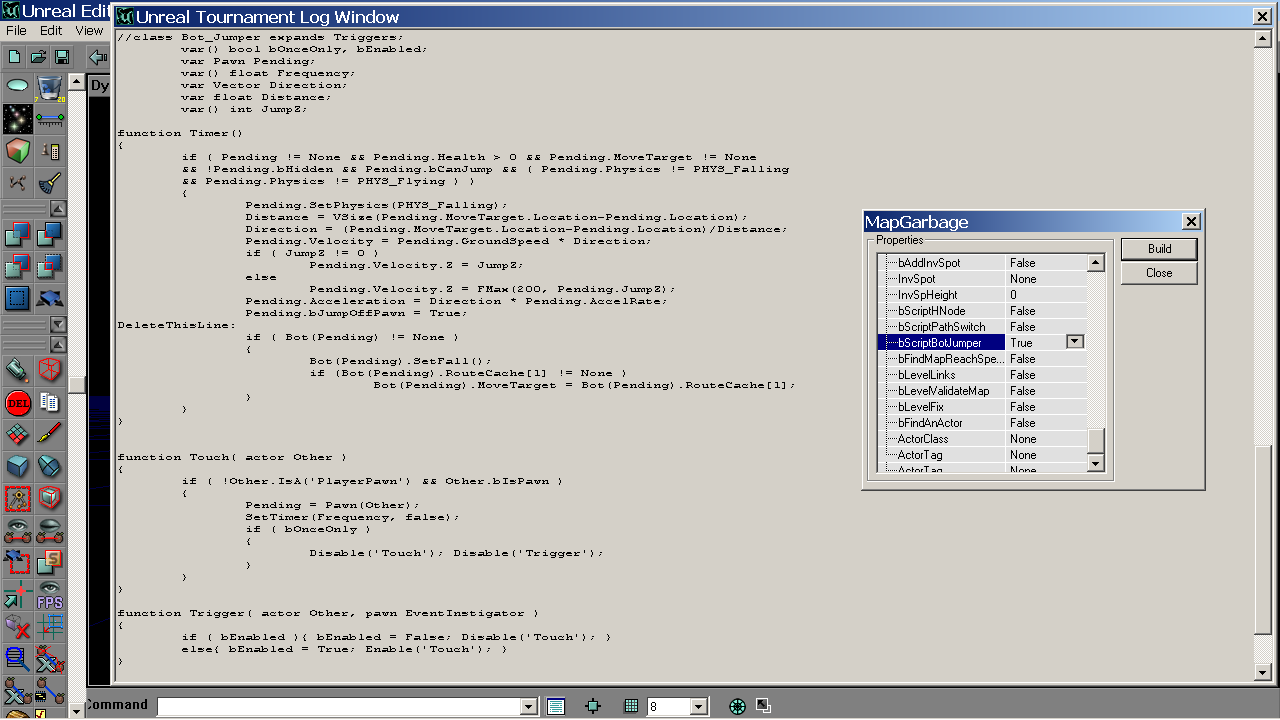
Task: Click MapGarbage properties scrollbar down arrow
Action: 1096,463
